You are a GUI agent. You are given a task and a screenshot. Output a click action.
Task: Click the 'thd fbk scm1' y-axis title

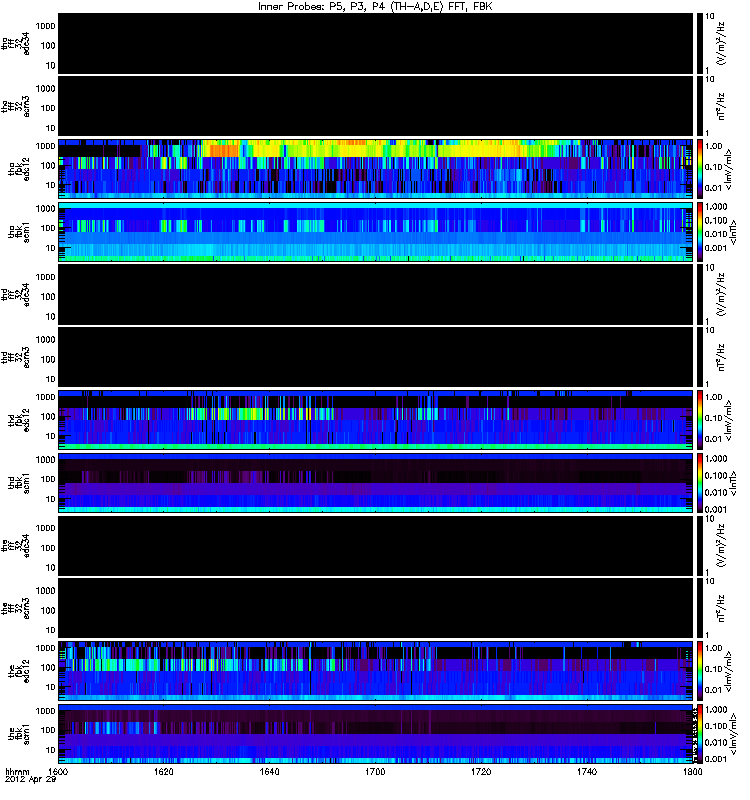tap(19, 483)
